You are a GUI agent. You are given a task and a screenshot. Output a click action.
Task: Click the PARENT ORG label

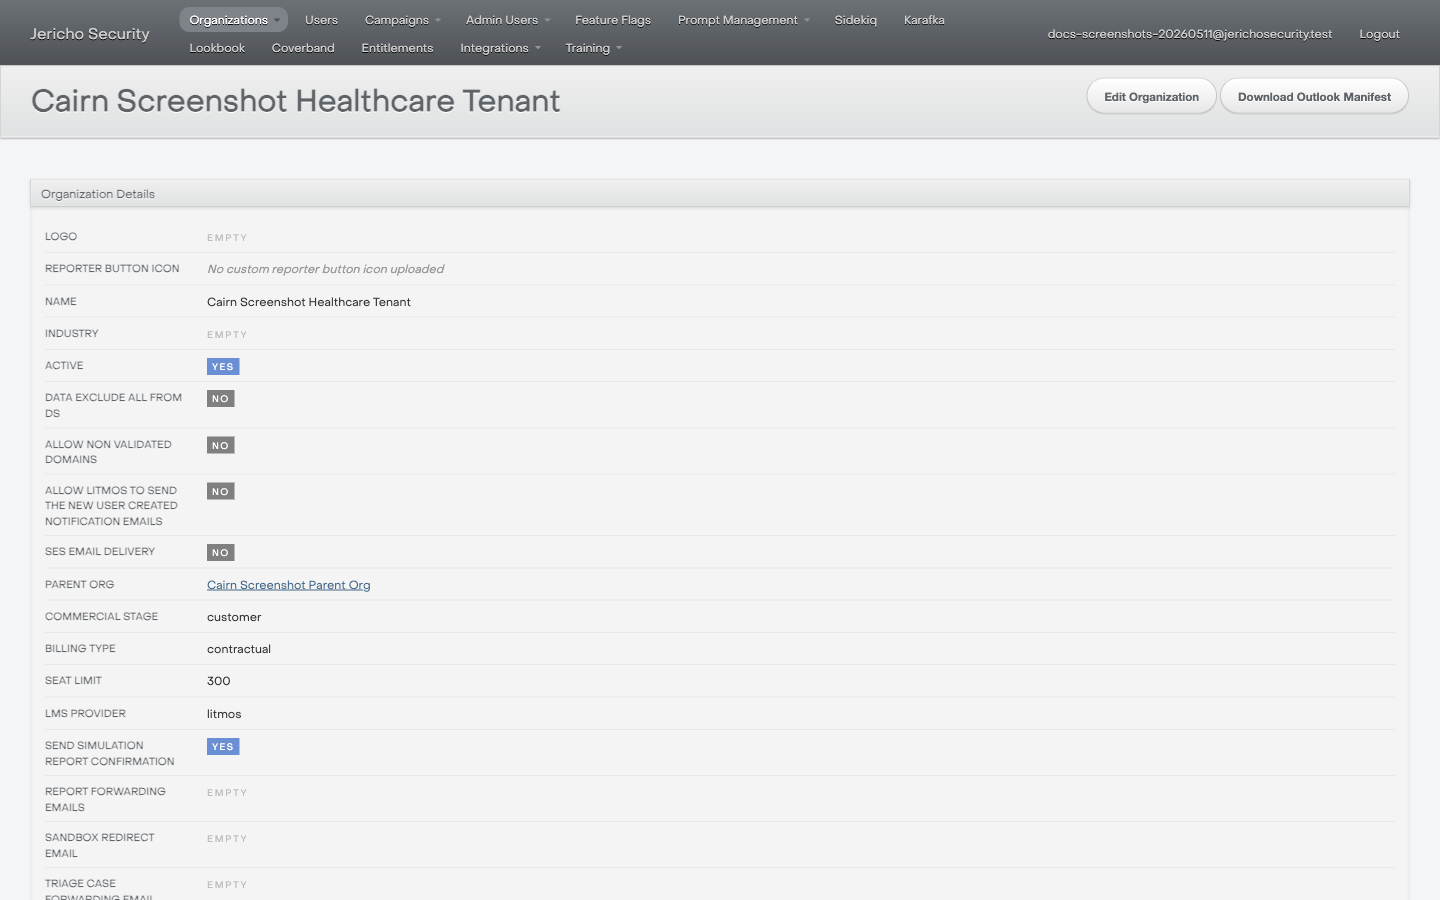coord(79,585)
